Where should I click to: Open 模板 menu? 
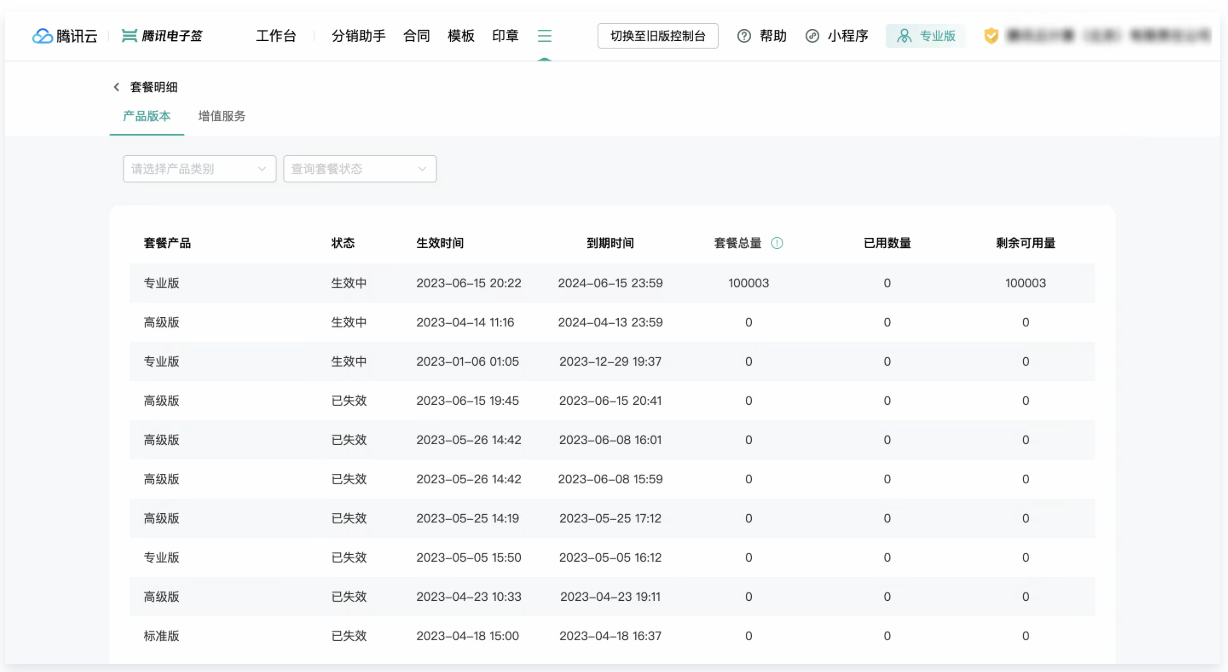coord(461,36)
